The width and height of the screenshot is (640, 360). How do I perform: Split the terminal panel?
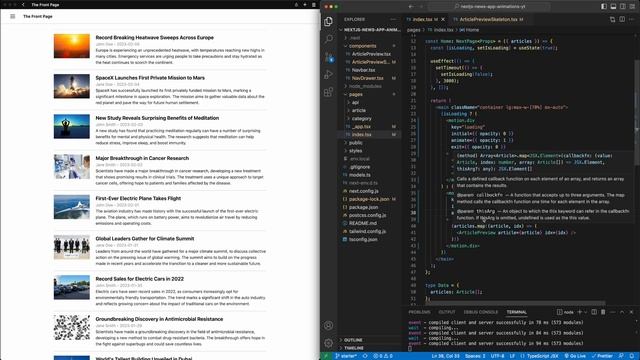(x=594, y=312)
